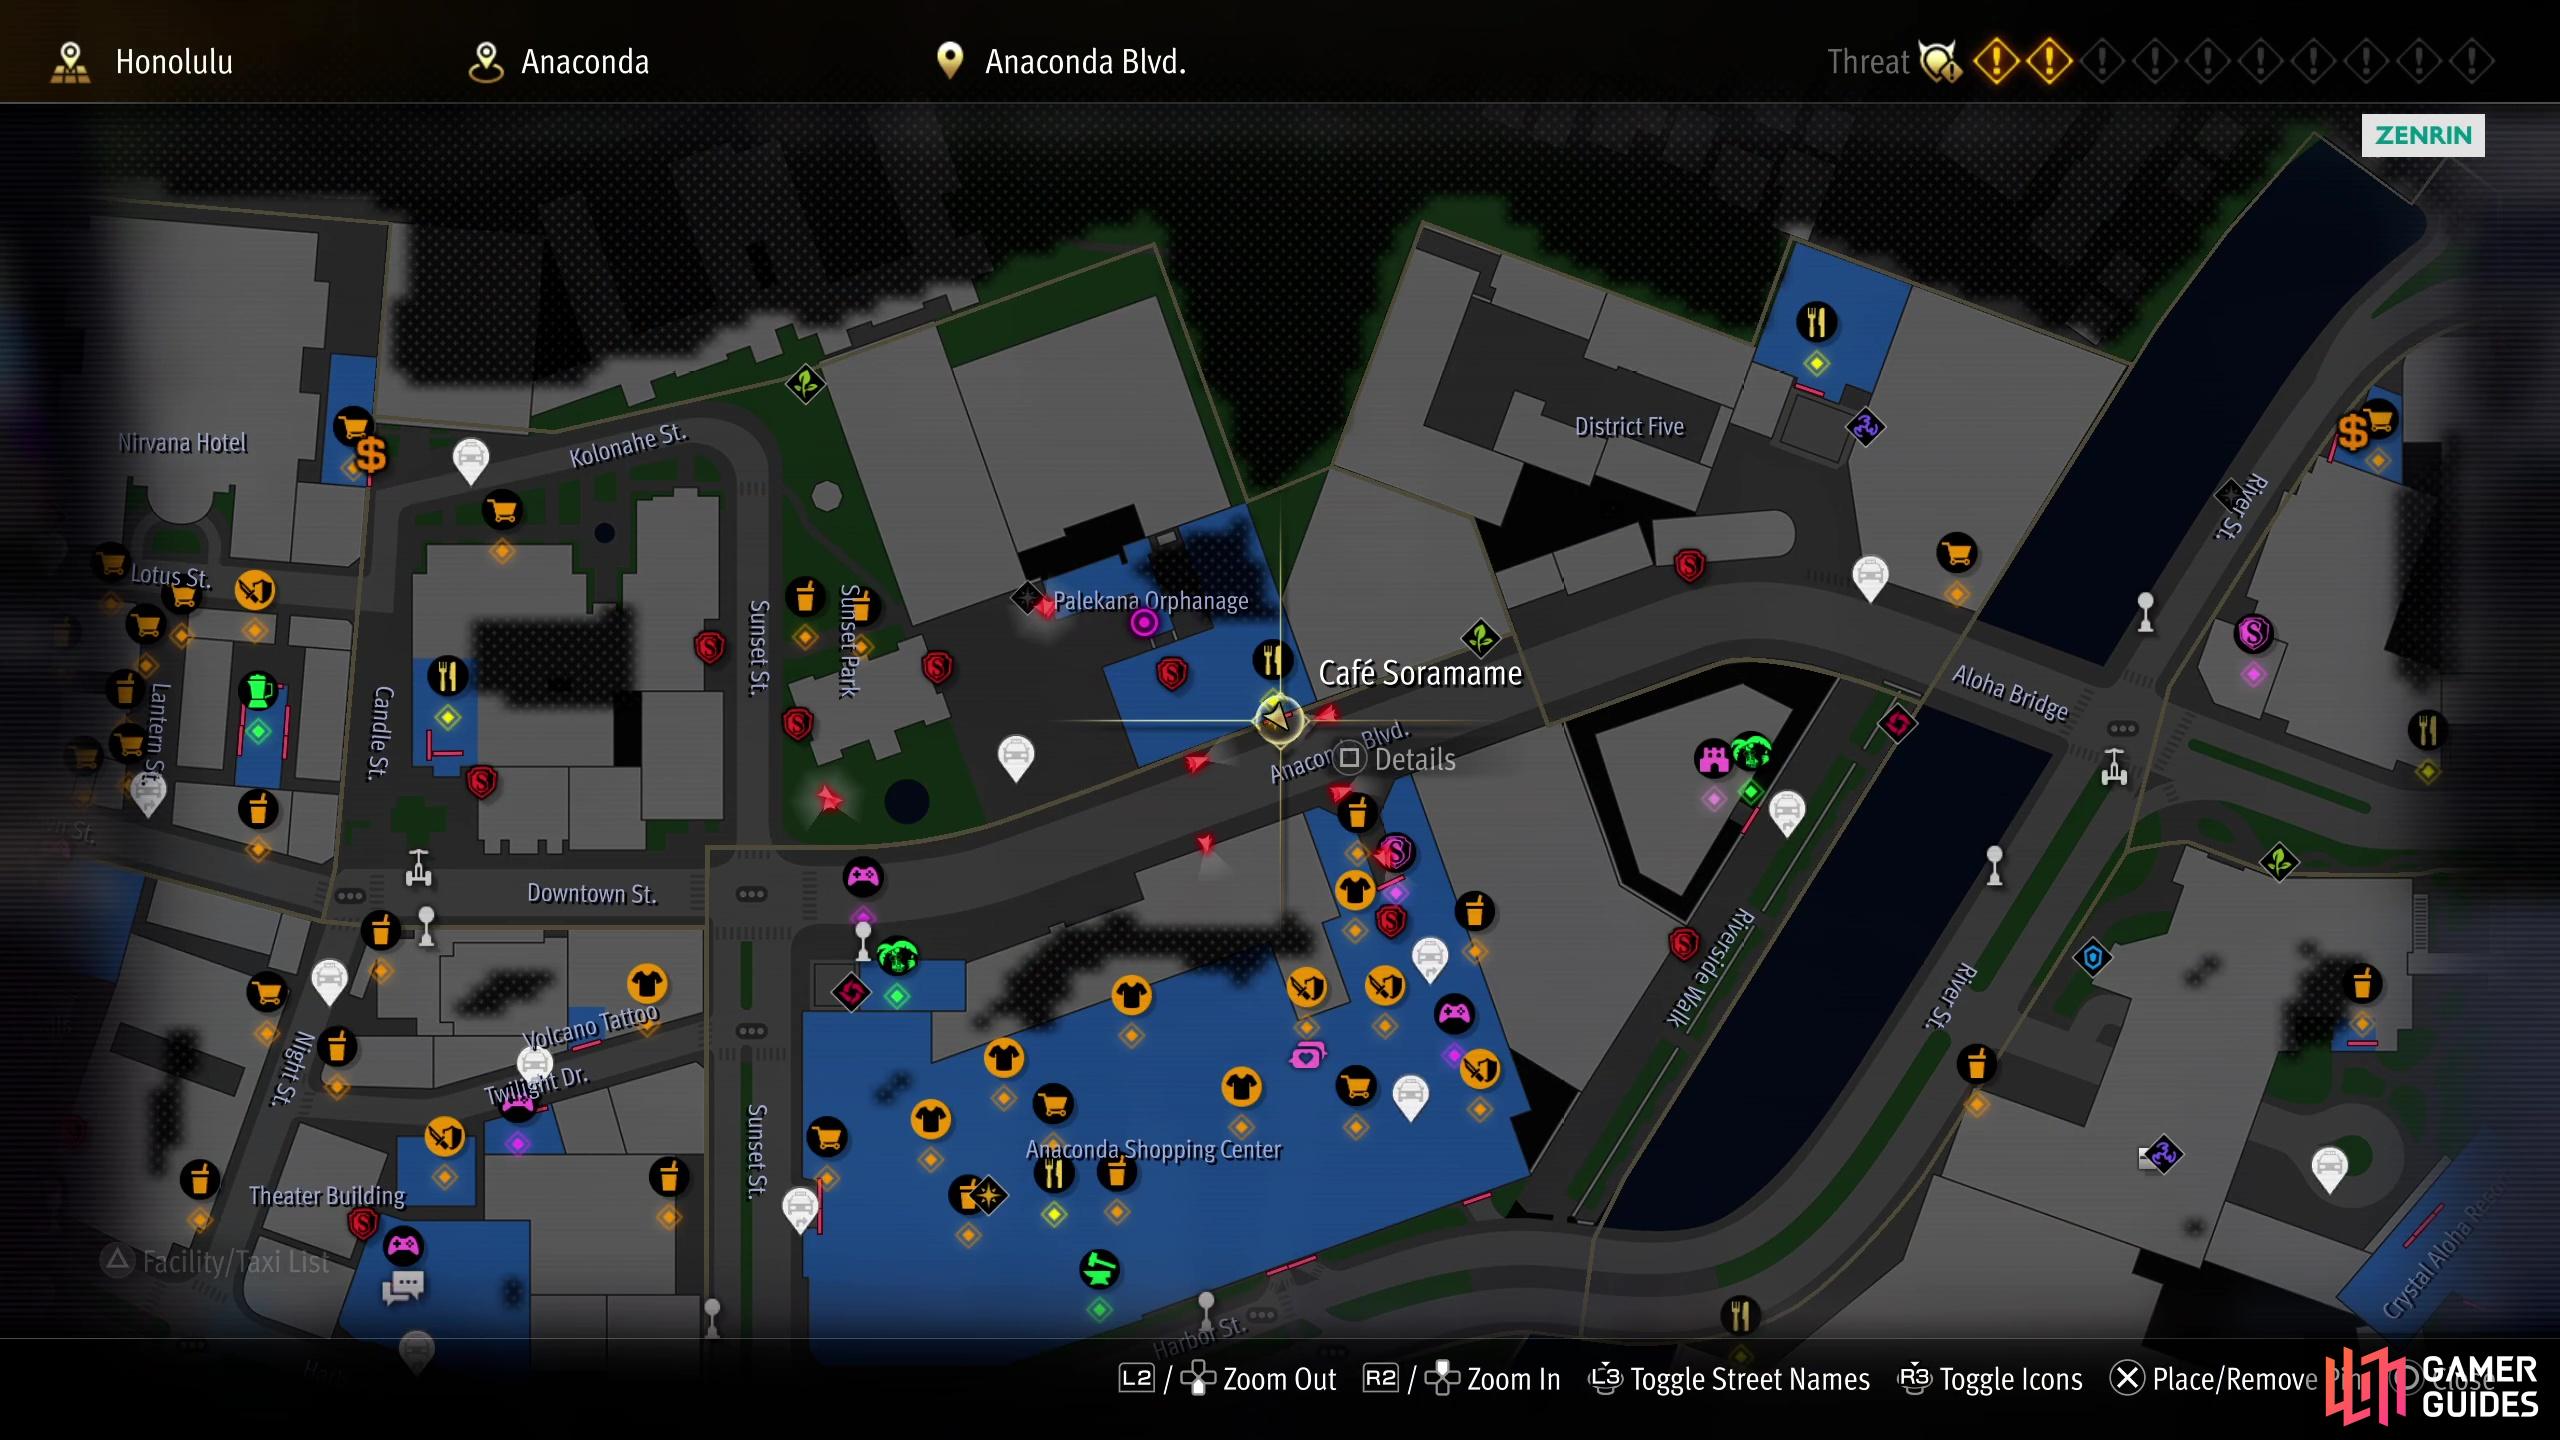This screenshot has height=1440, width=2560.
Task: Select the Segway icon near Aloha Bridge
Action: [2113, 767]
